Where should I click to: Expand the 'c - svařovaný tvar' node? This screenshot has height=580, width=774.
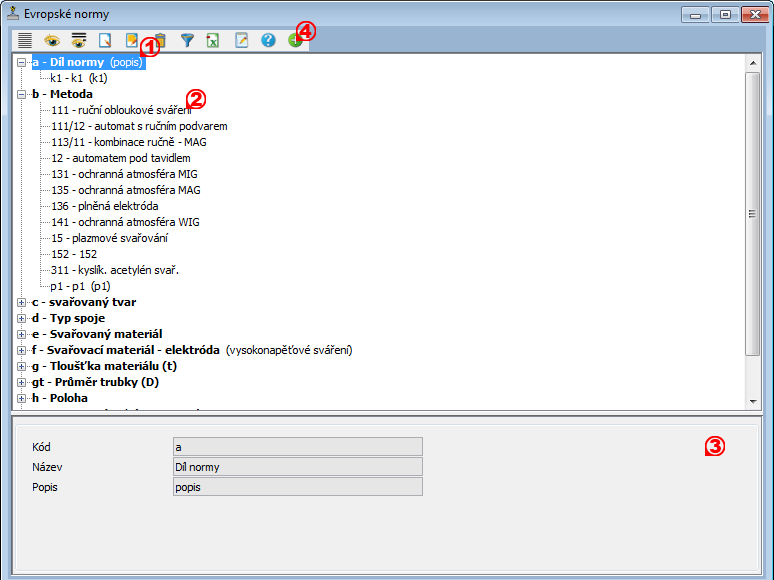(22, 302)
